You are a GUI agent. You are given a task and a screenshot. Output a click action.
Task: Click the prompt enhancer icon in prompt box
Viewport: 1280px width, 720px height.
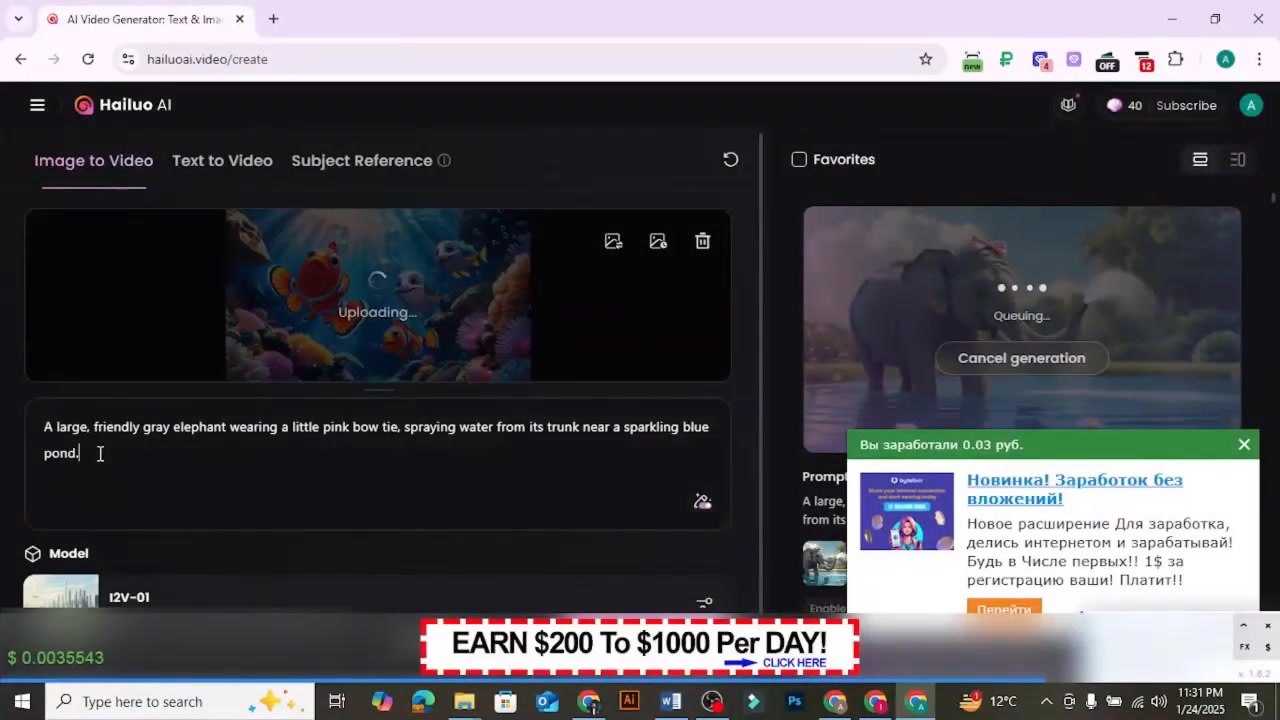click(703, 501)
